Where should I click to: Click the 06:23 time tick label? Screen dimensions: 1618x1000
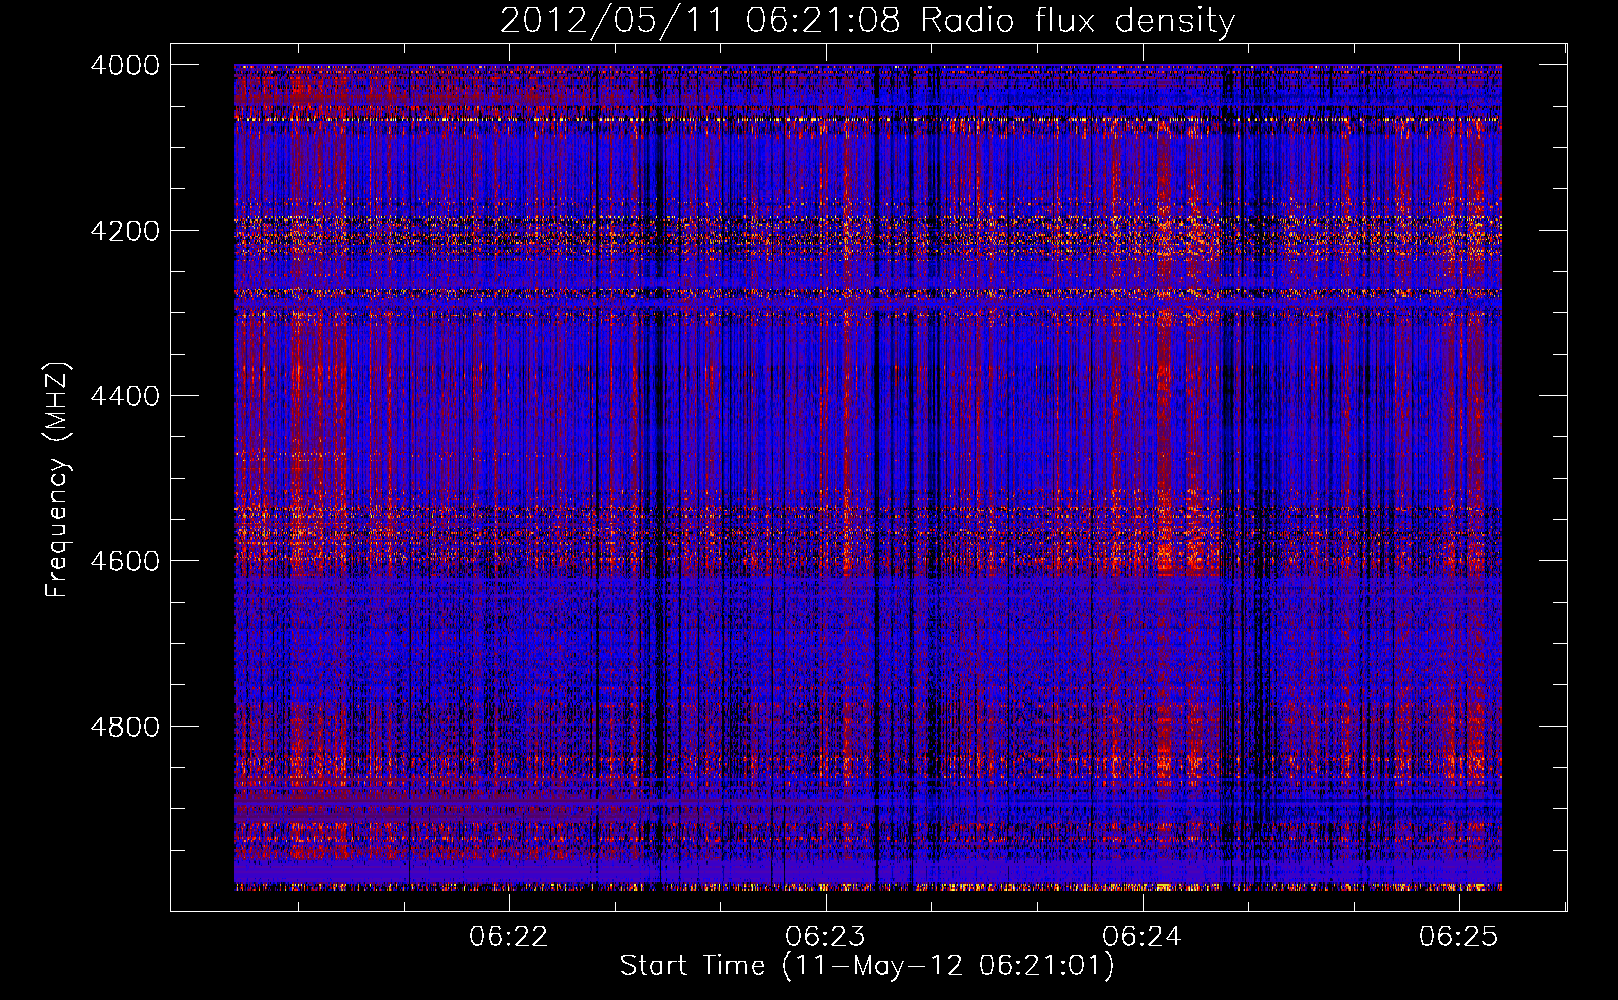pos(825,936)
